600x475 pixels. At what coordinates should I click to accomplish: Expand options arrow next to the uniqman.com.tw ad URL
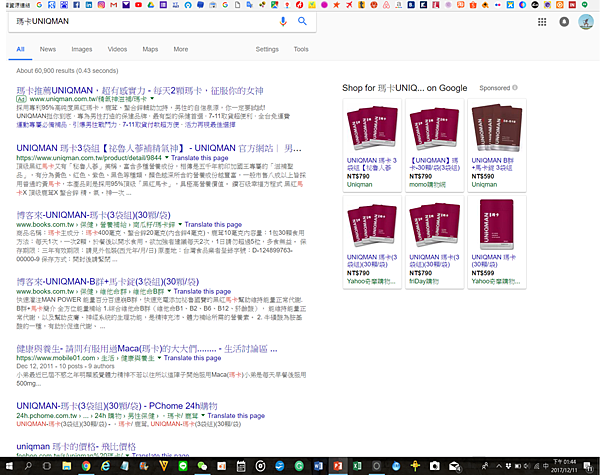click(x=152, y=99)
